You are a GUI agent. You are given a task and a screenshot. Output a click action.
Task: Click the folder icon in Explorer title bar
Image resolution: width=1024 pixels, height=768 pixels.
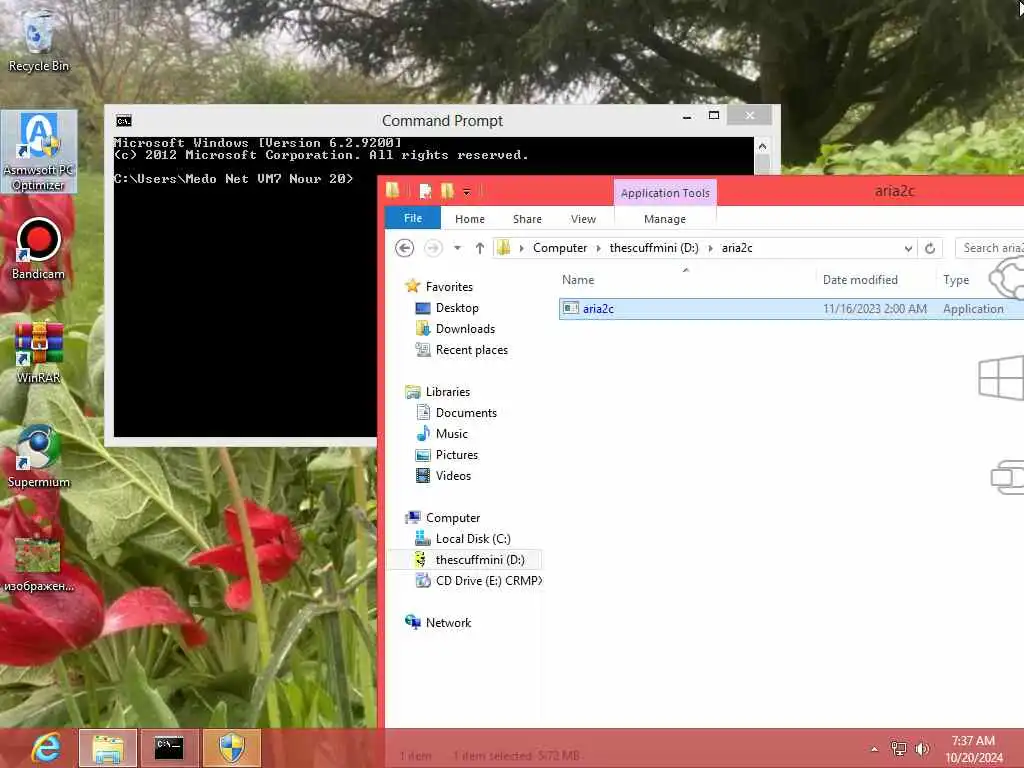(392, 191)
